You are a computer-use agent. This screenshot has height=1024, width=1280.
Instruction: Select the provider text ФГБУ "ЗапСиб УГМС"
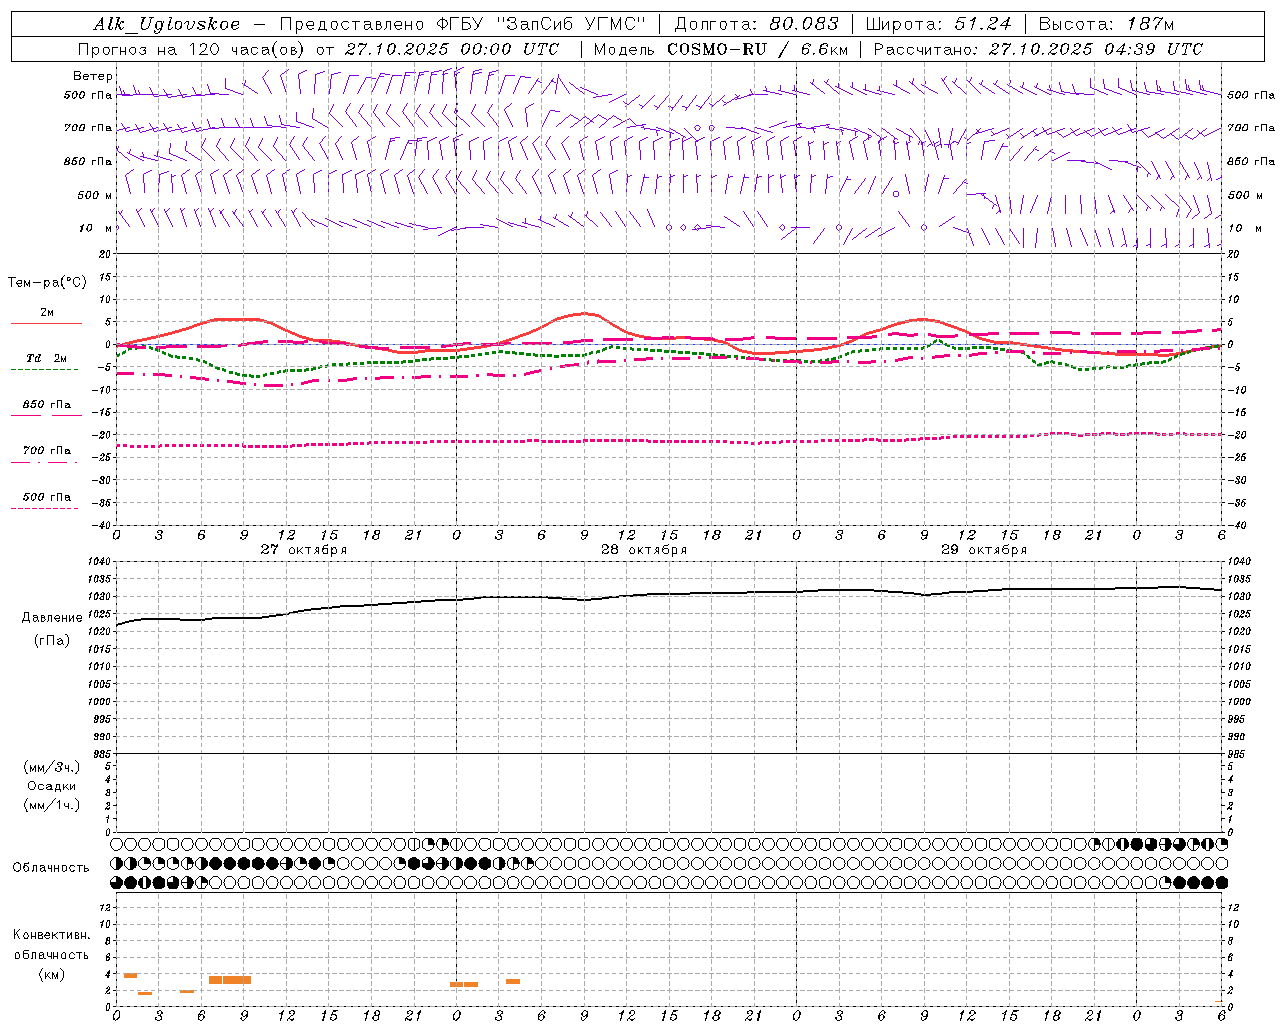[x=542, y=24]
